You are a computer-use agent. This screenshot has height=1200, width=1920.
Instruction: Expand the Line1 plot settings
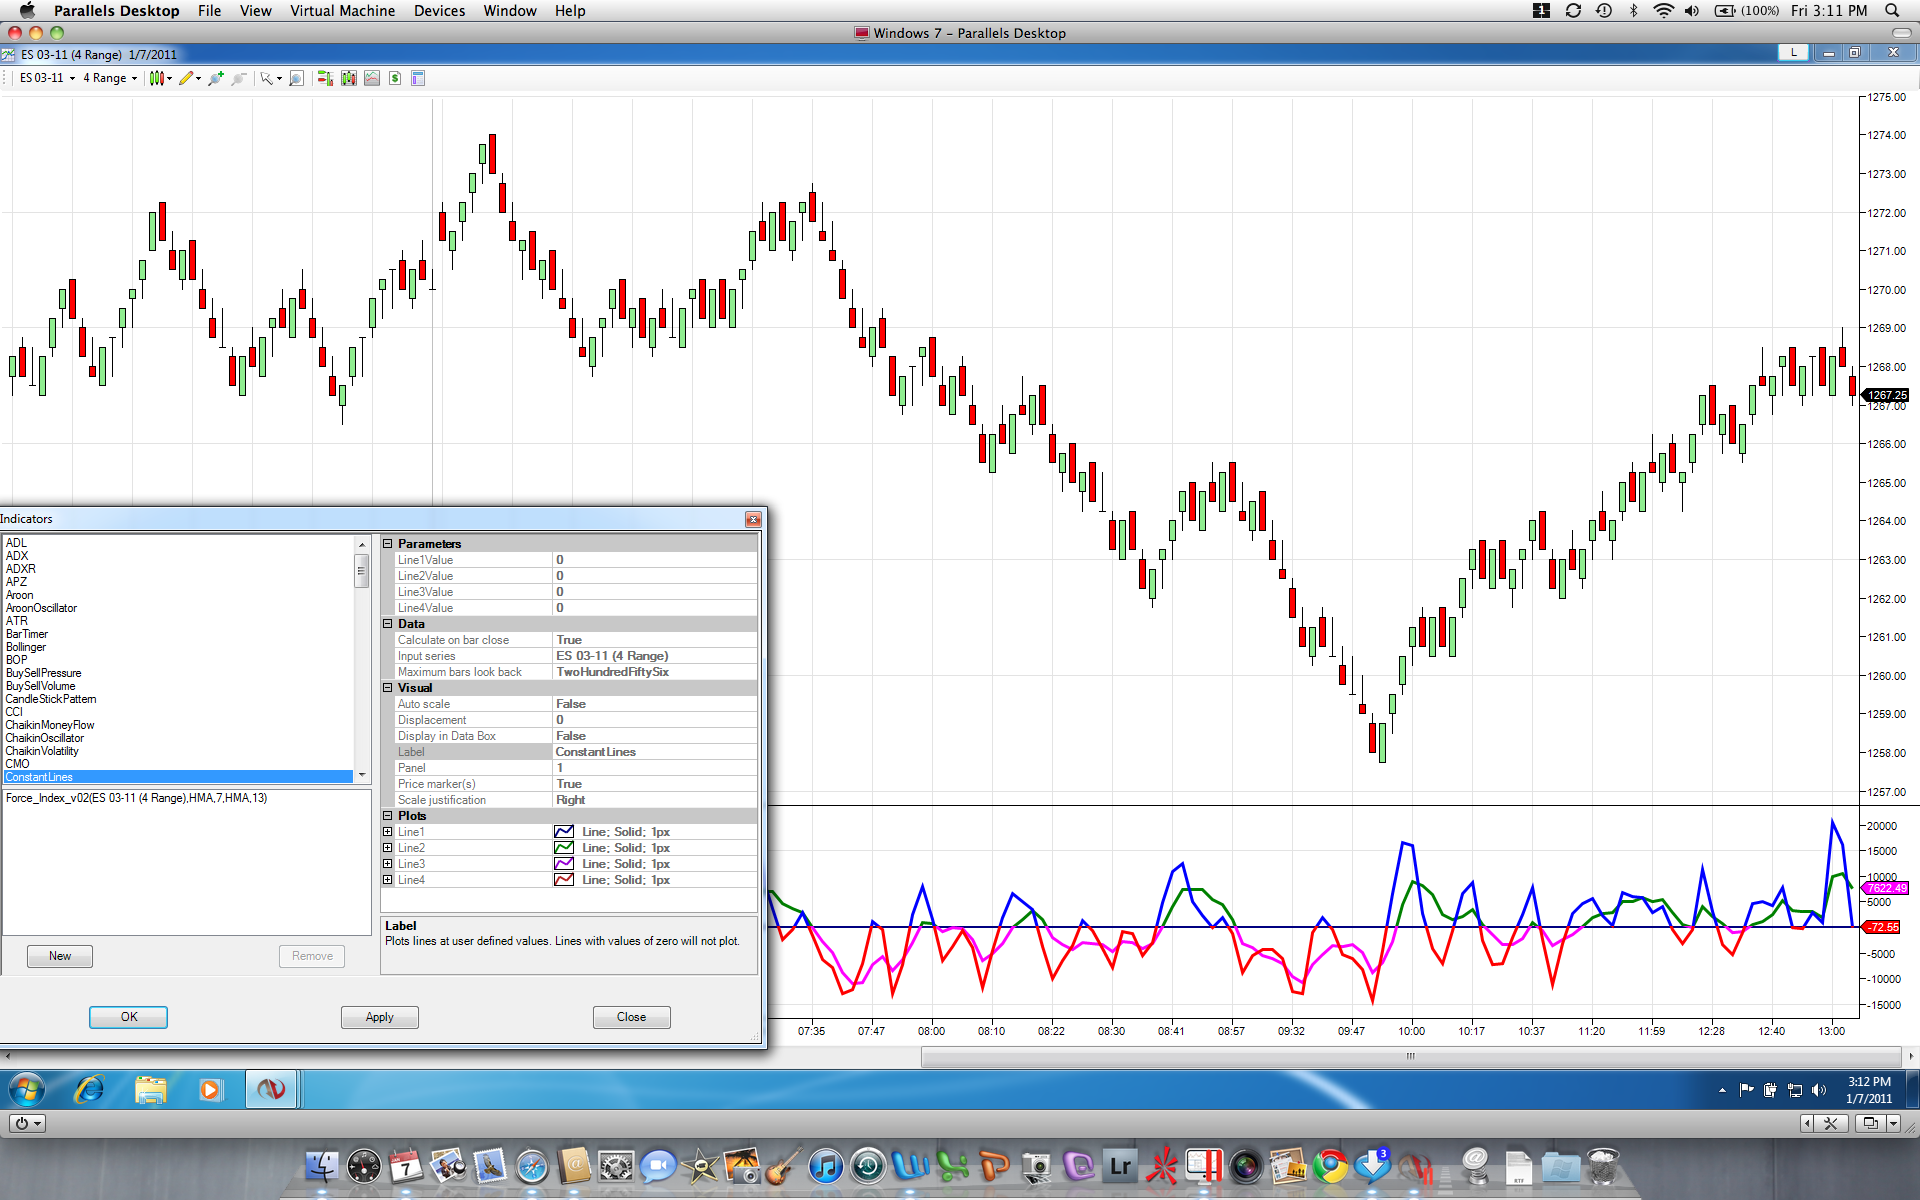(x=388, y=832)
